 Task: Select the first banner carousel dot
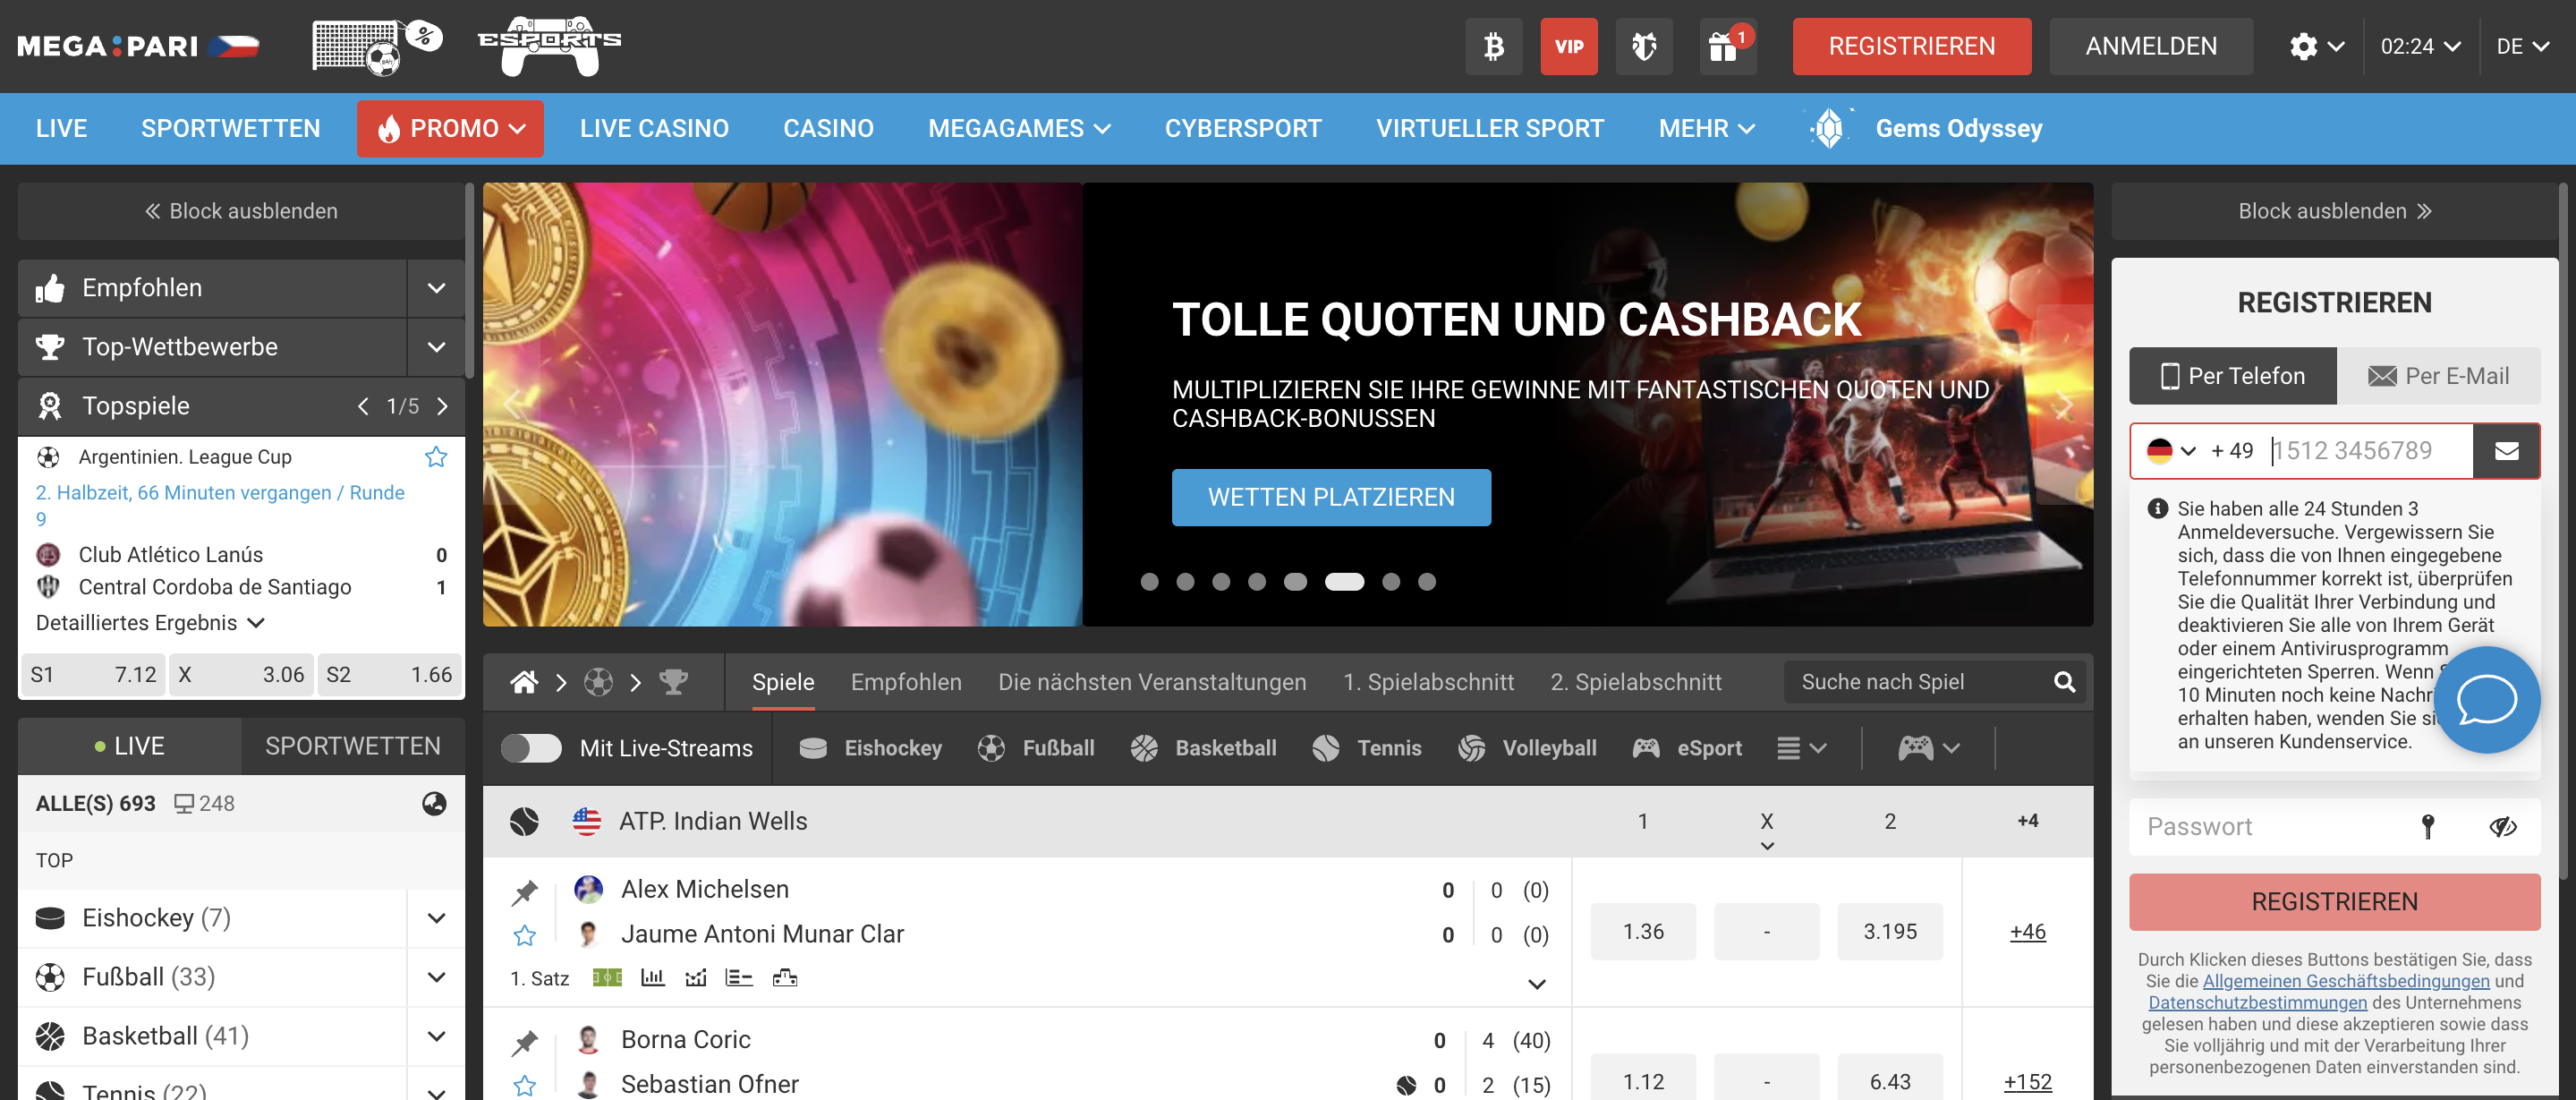tap(1149, 582)
